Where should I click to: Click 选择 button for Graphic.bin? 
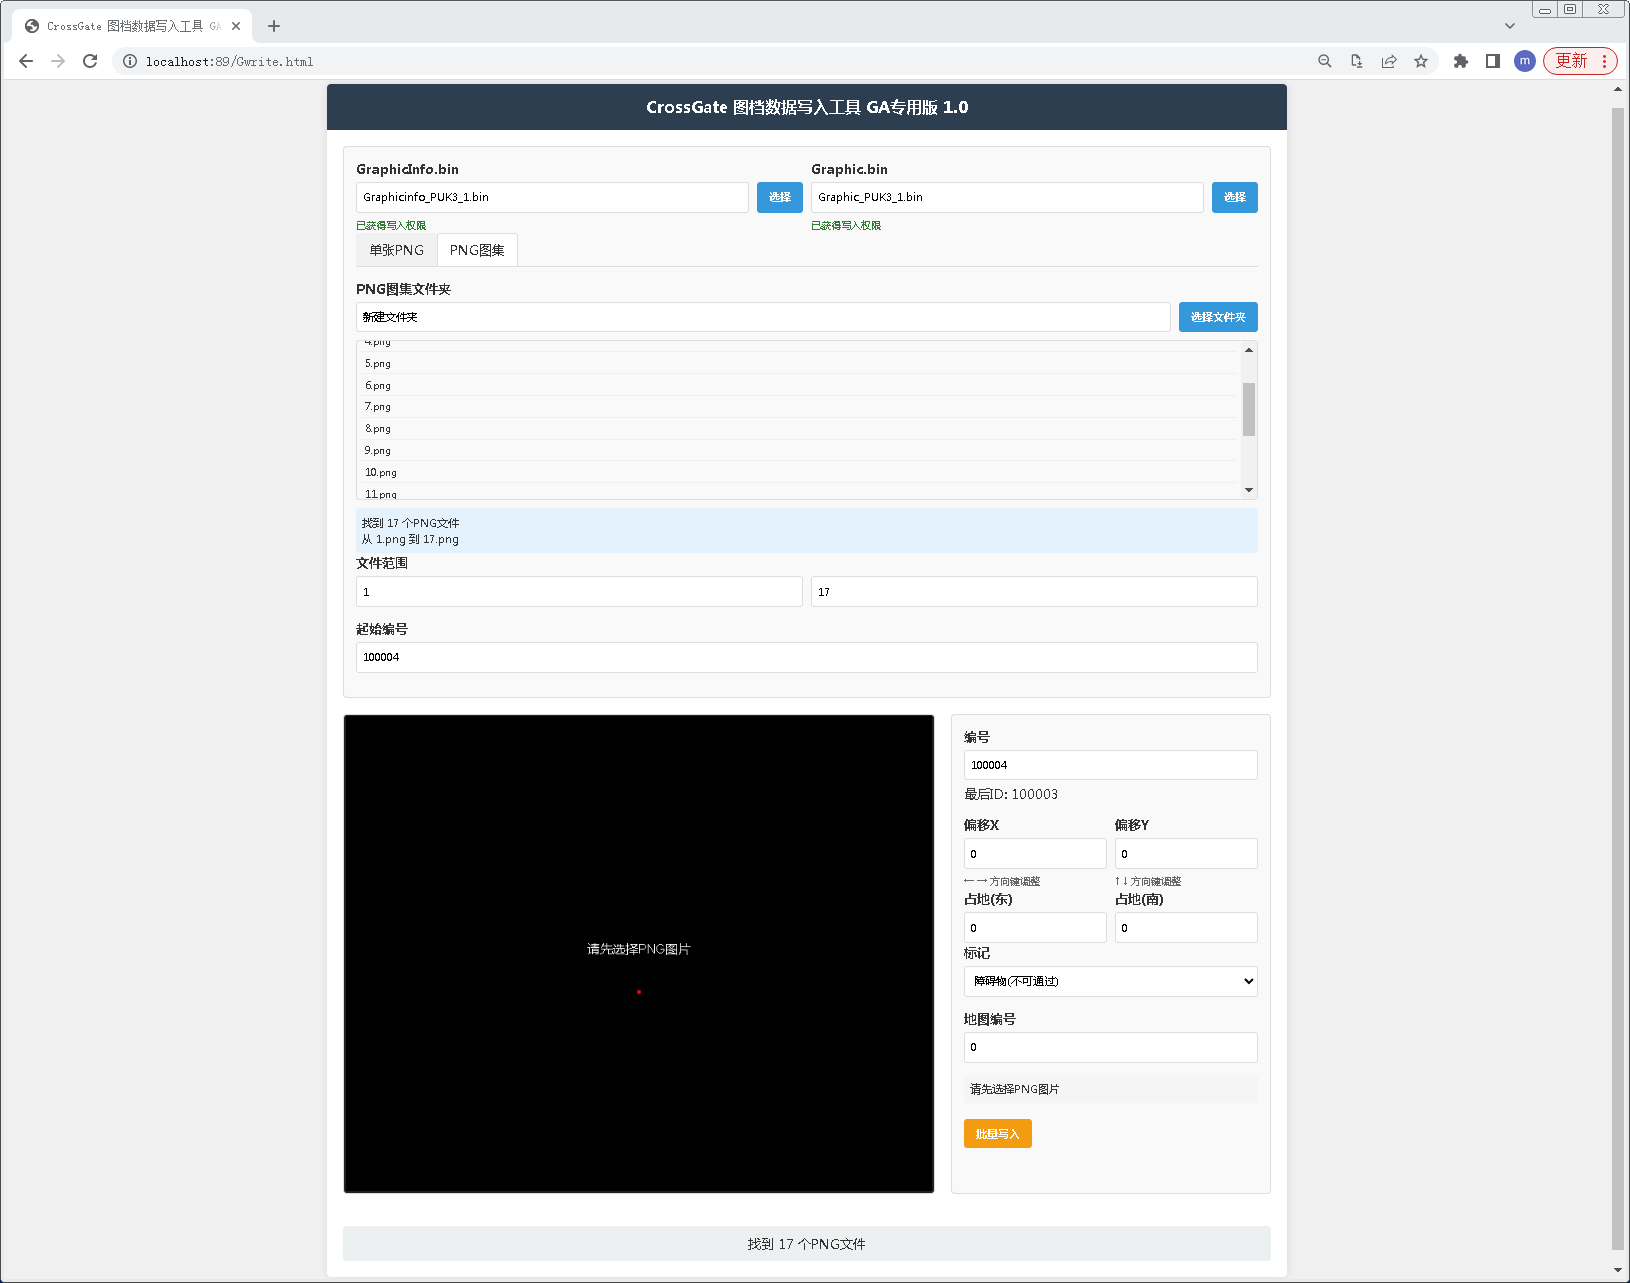coord(1235,197)
